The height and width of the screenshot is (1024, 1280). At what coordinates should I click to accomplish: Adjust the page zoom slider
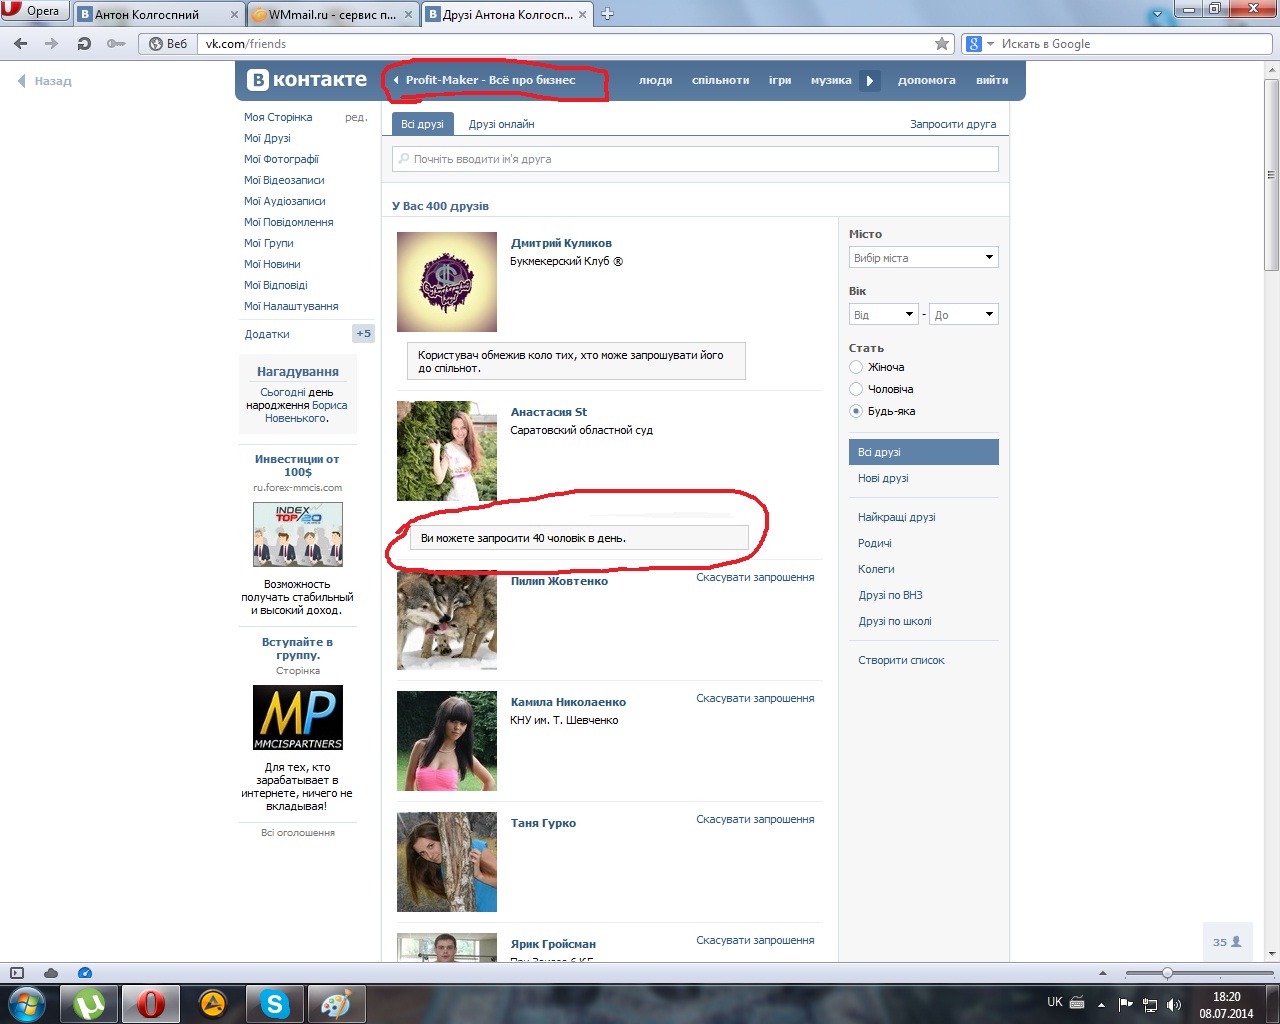pyautogui.click(x=1167, y=973)
